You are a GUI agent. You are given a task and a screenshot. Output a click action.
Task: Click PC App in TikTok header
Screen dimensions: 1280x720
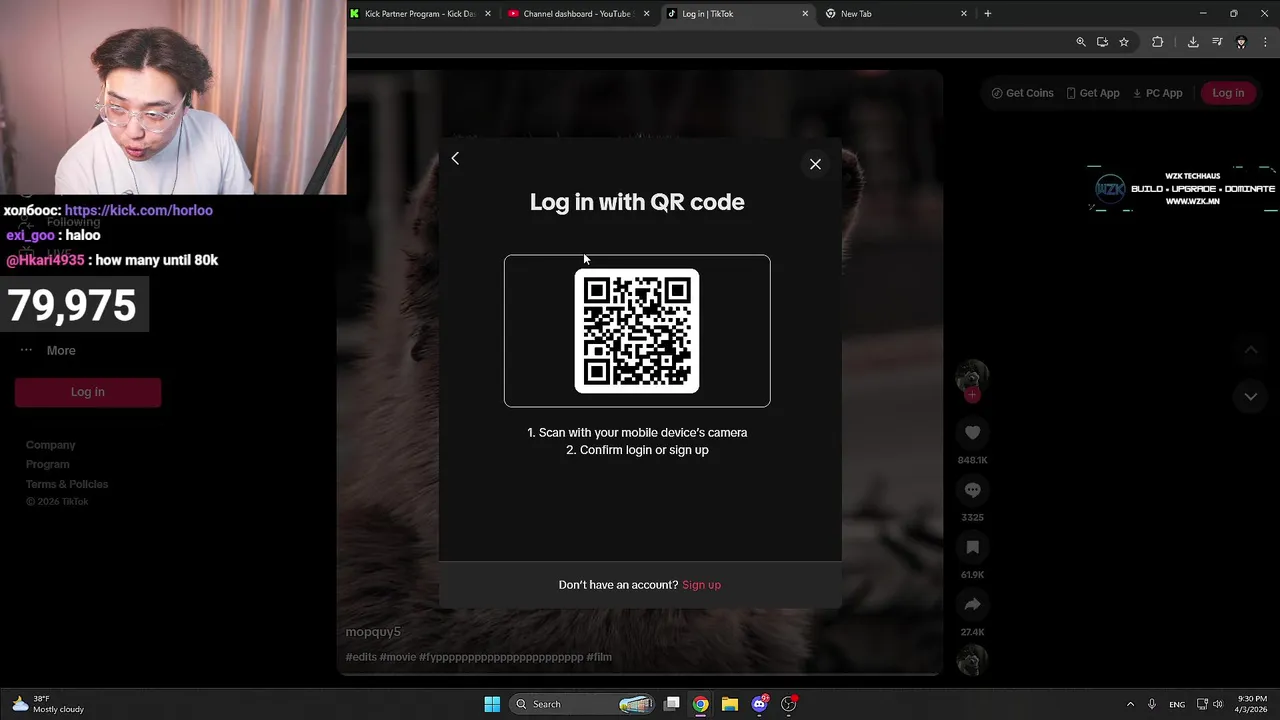(1157, 93)
